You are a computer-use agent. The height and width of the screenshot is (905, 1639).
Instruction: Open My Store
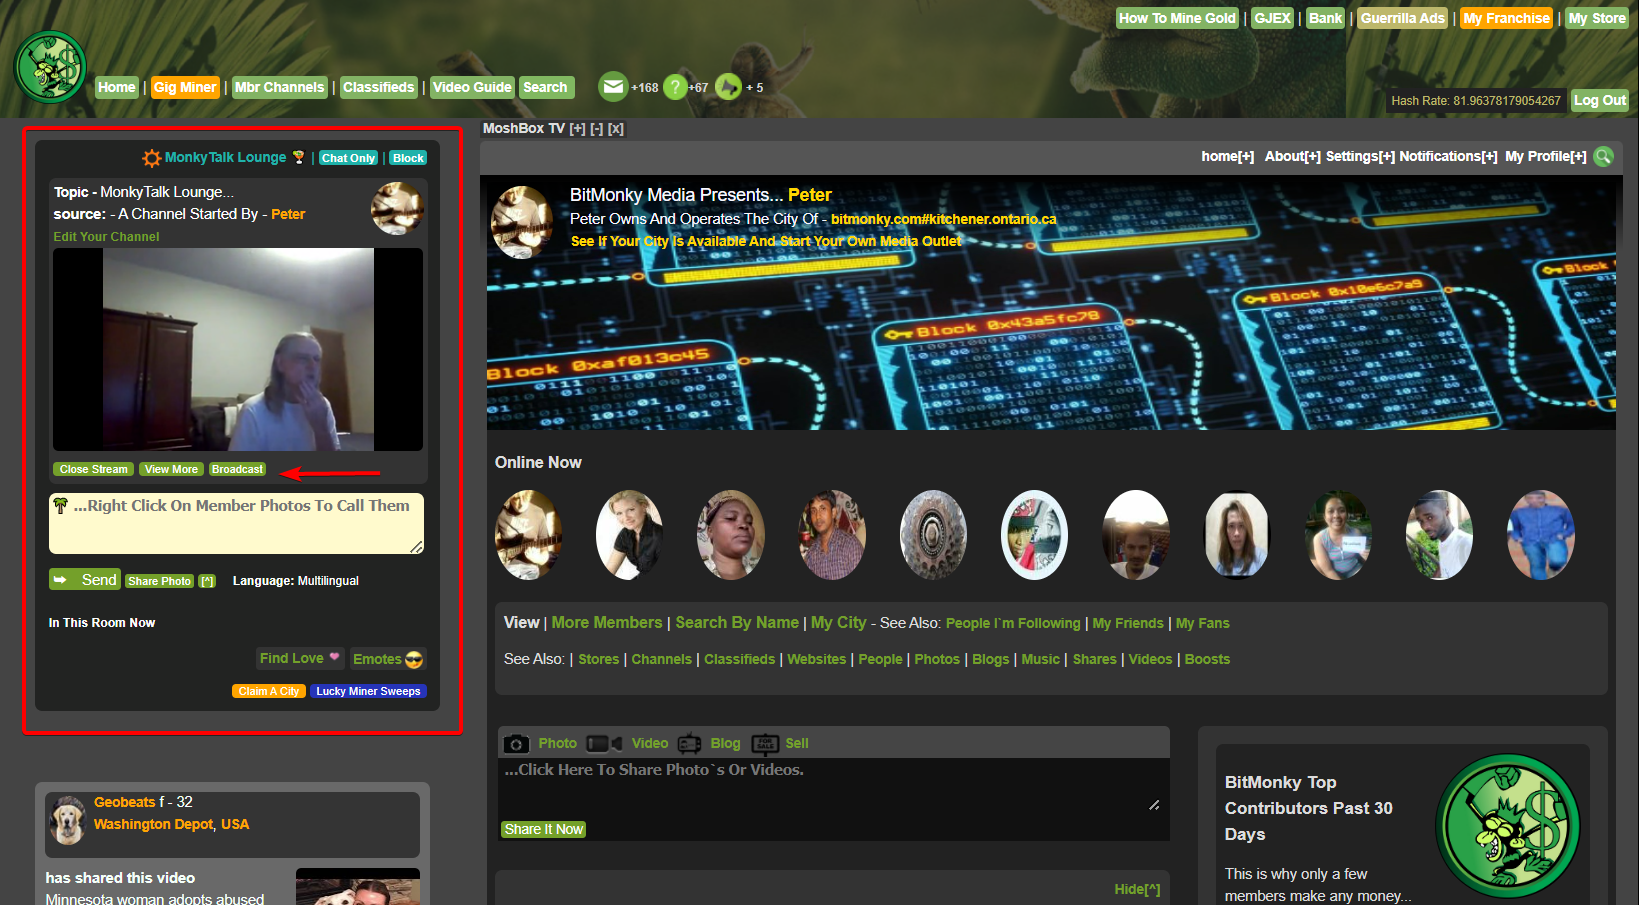pyautogui.click(x=1597, y=18)
